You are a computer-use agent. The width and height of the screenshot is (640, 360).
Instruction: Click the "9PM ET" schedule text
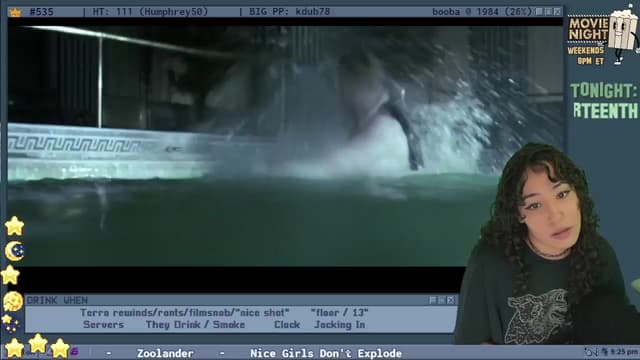pyautogui.click(x=590, y=61)
